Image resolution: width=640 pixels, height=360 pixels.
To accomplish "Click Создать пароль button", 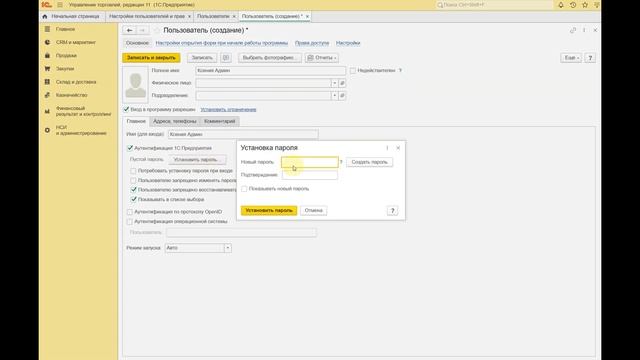I will [x=369, y=162].
